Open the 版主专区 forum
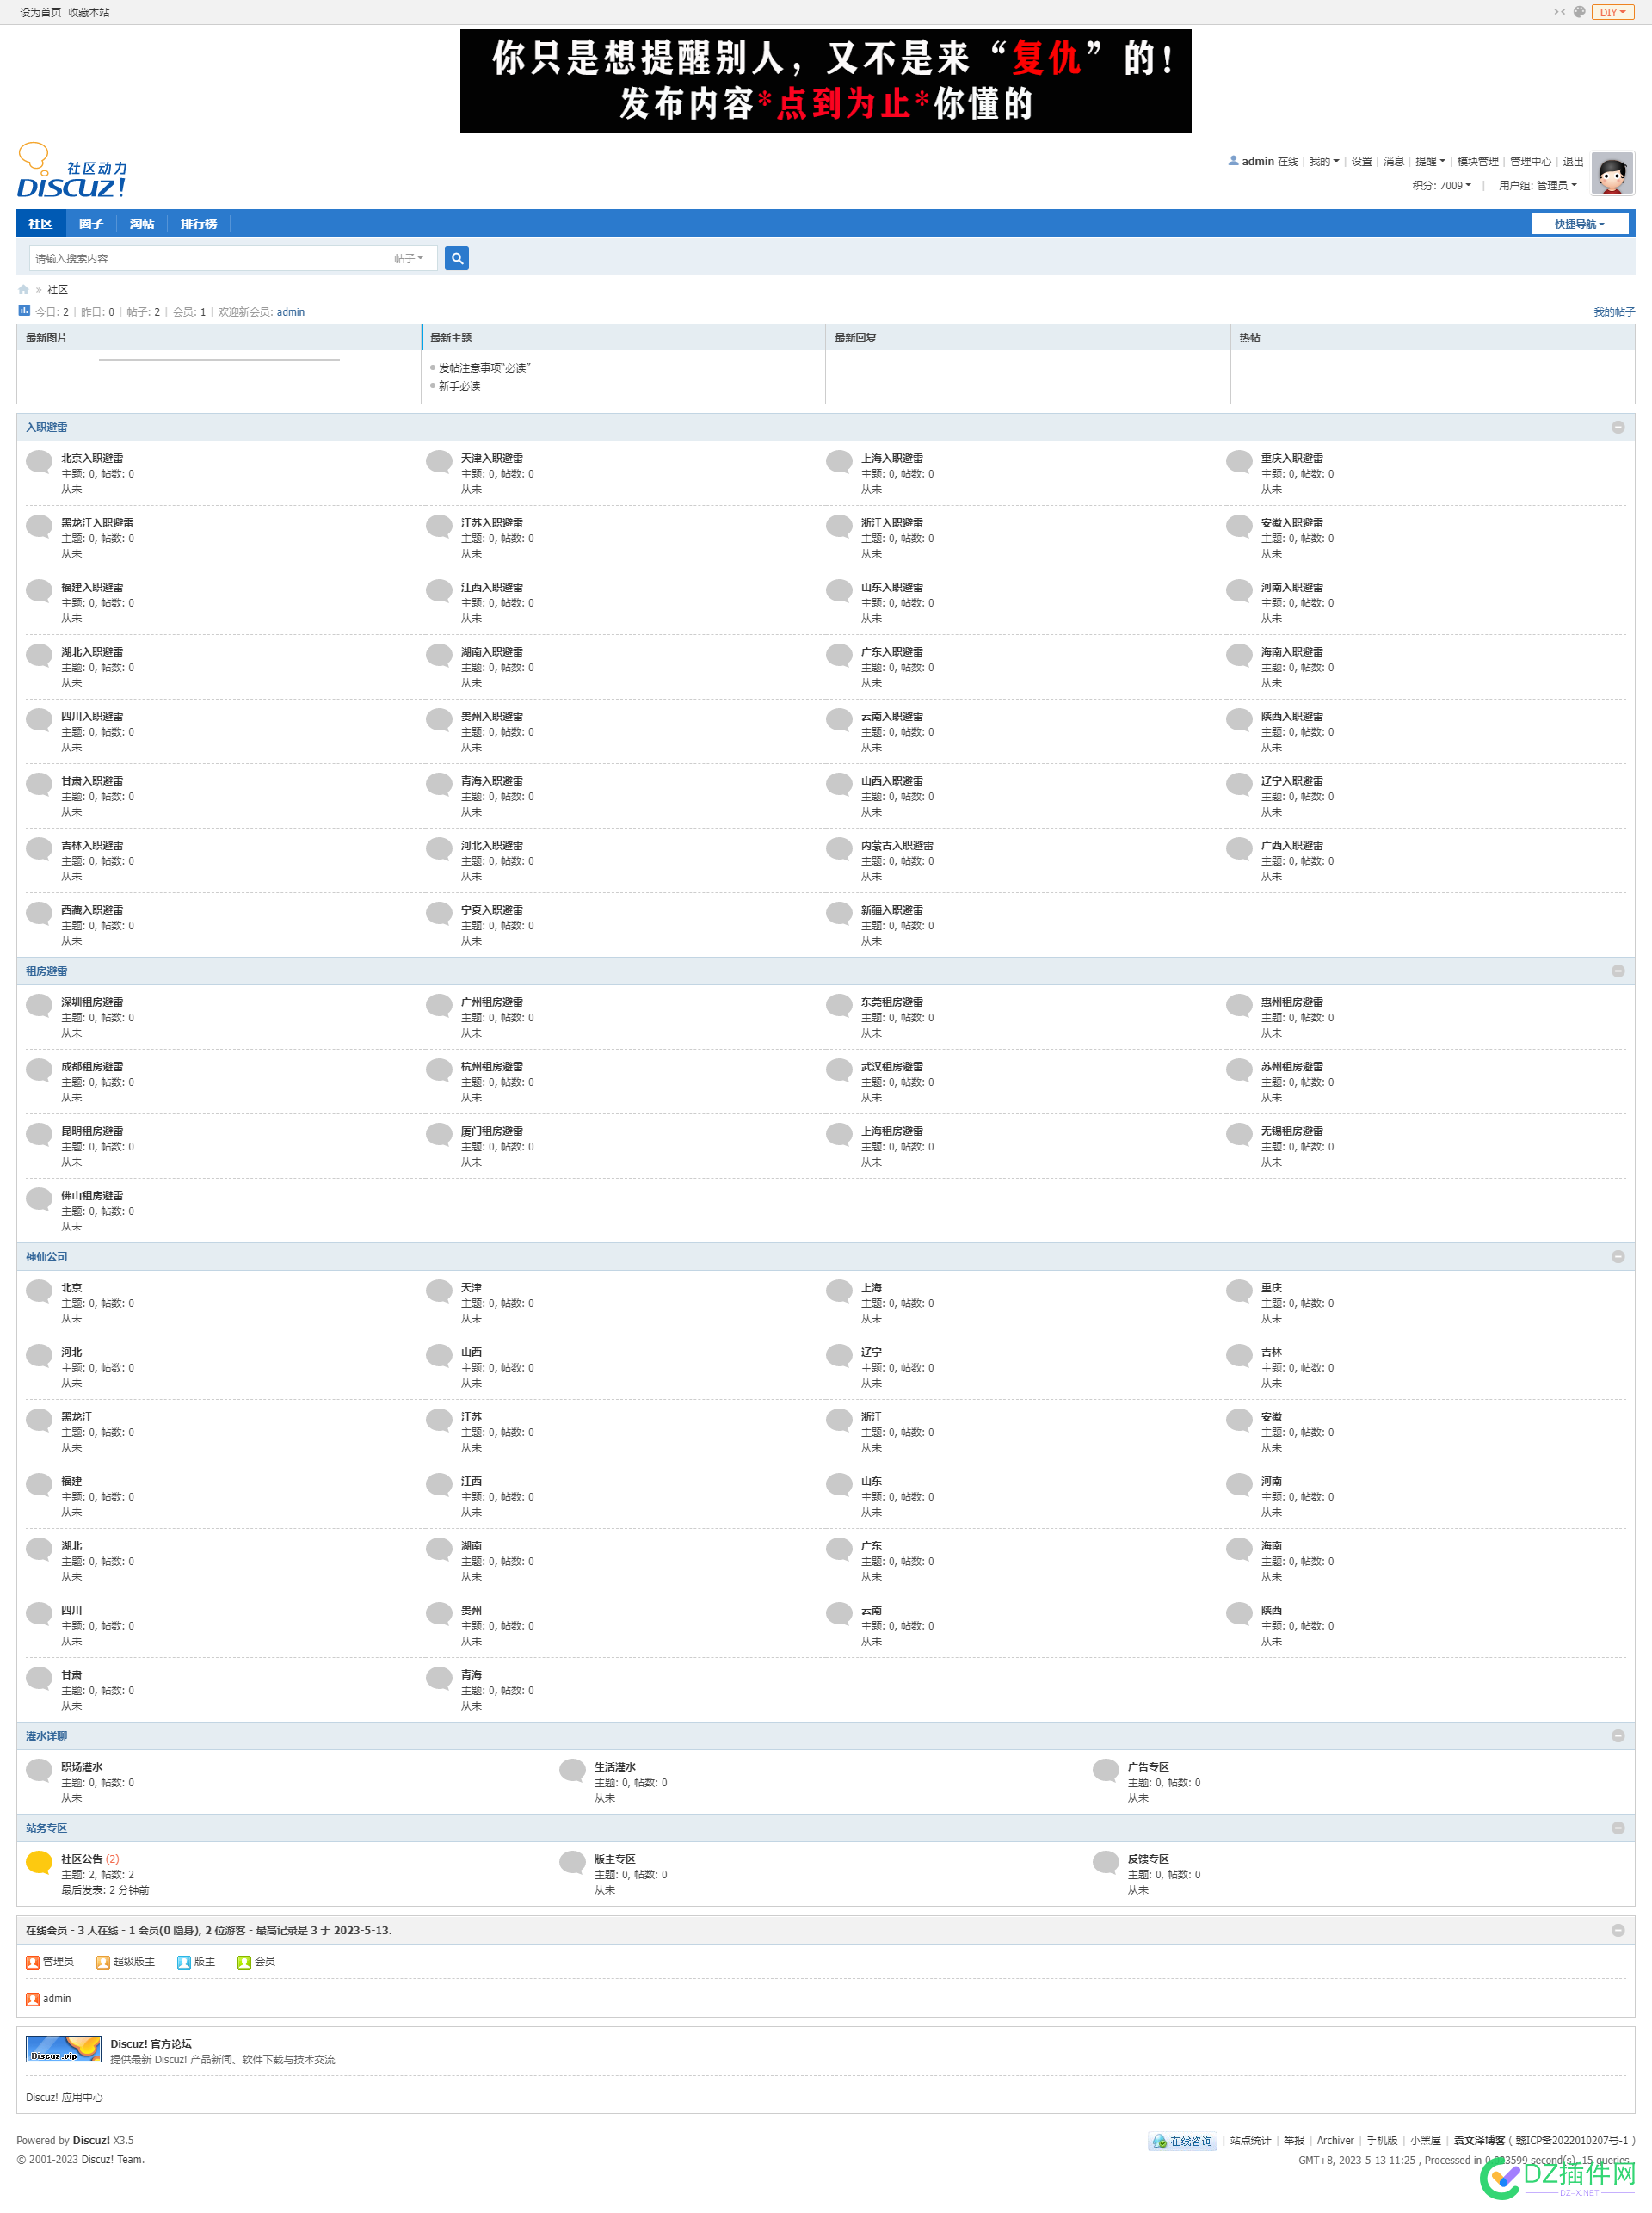This screenshot has width=1652, height=2213. pyautogui.click(x=615, y=1859)
